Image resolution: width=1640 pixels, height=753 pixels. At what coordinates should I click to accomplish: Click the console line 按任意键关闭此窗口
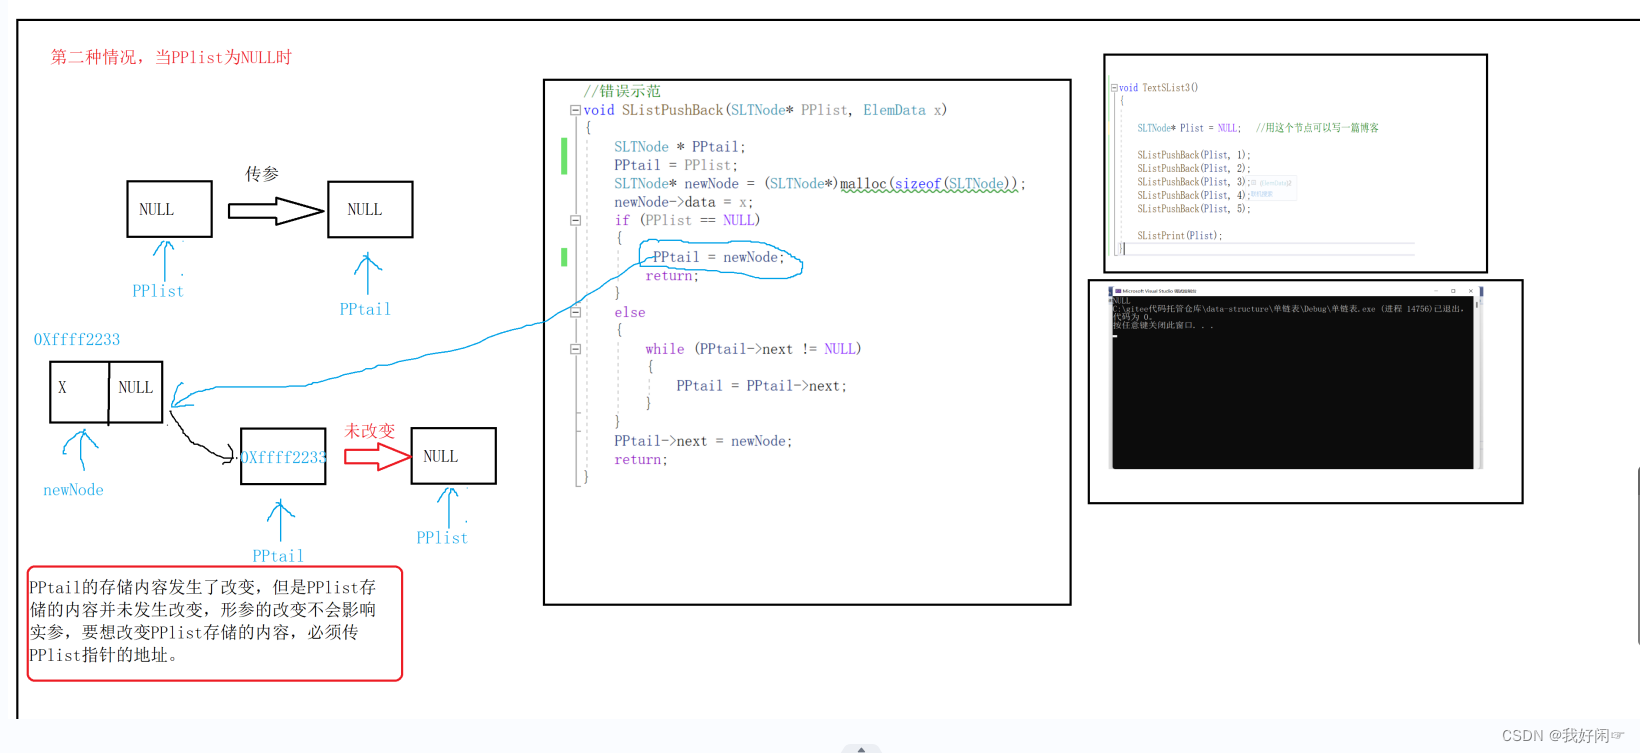tap(1163, 325)
